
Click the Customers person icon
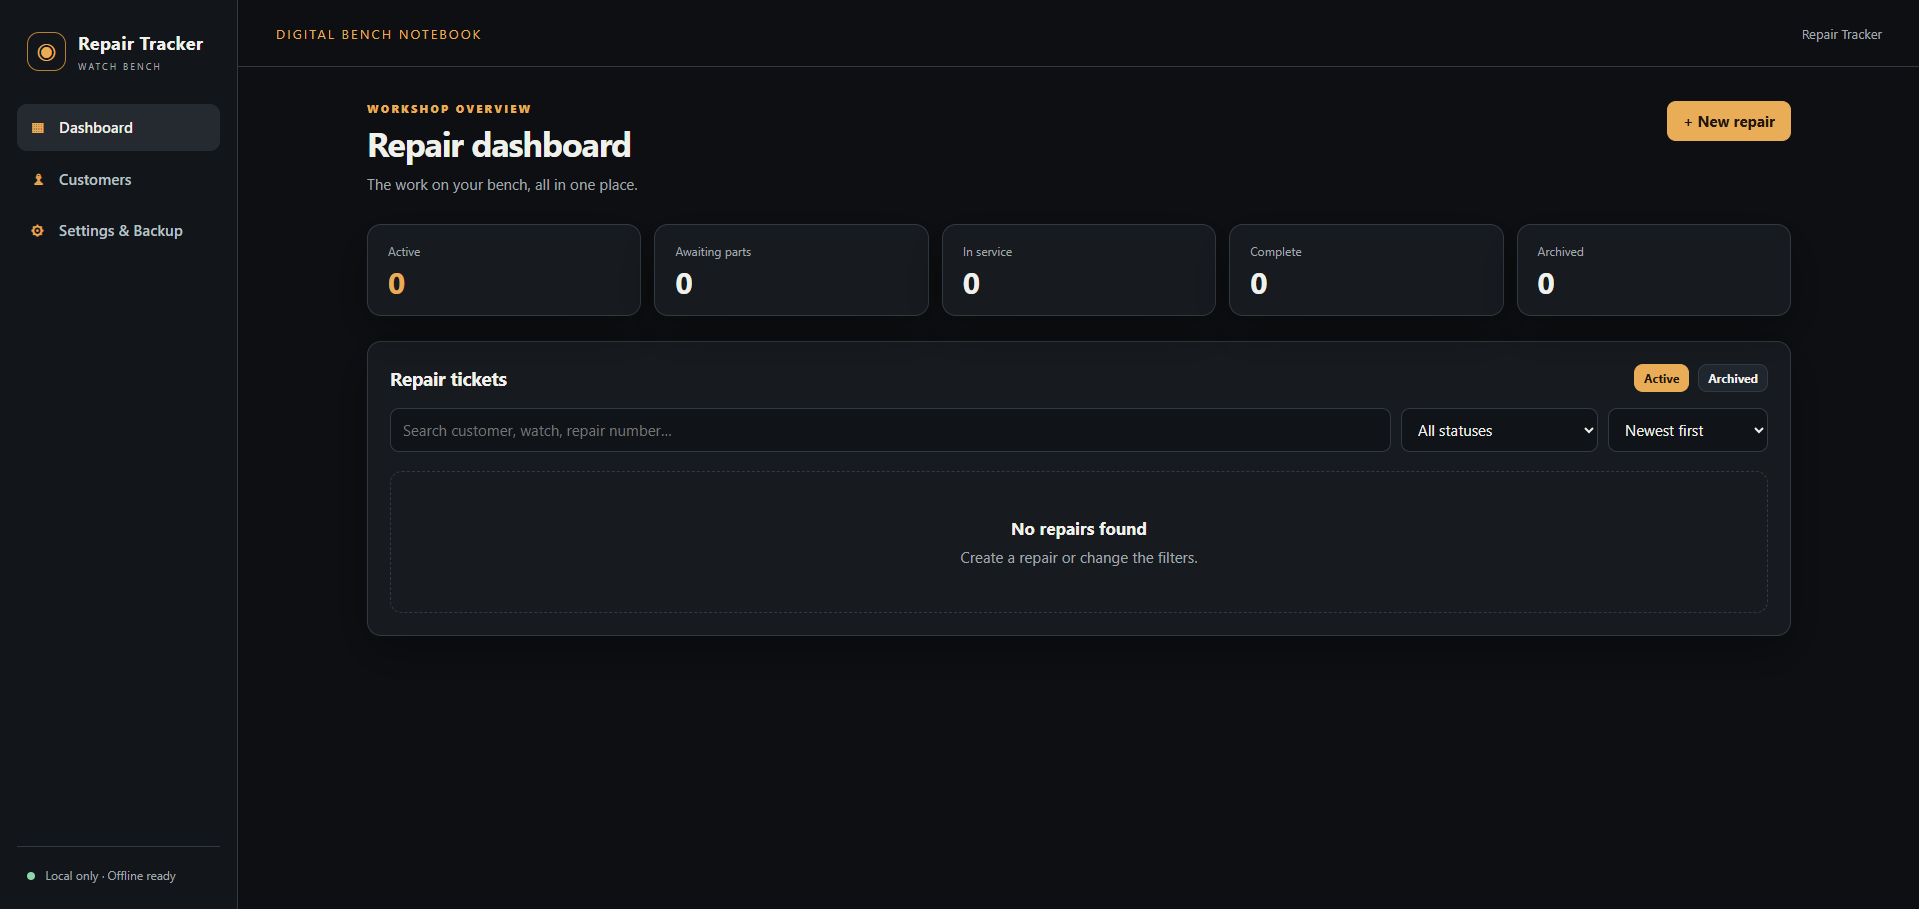click(38, 180)
